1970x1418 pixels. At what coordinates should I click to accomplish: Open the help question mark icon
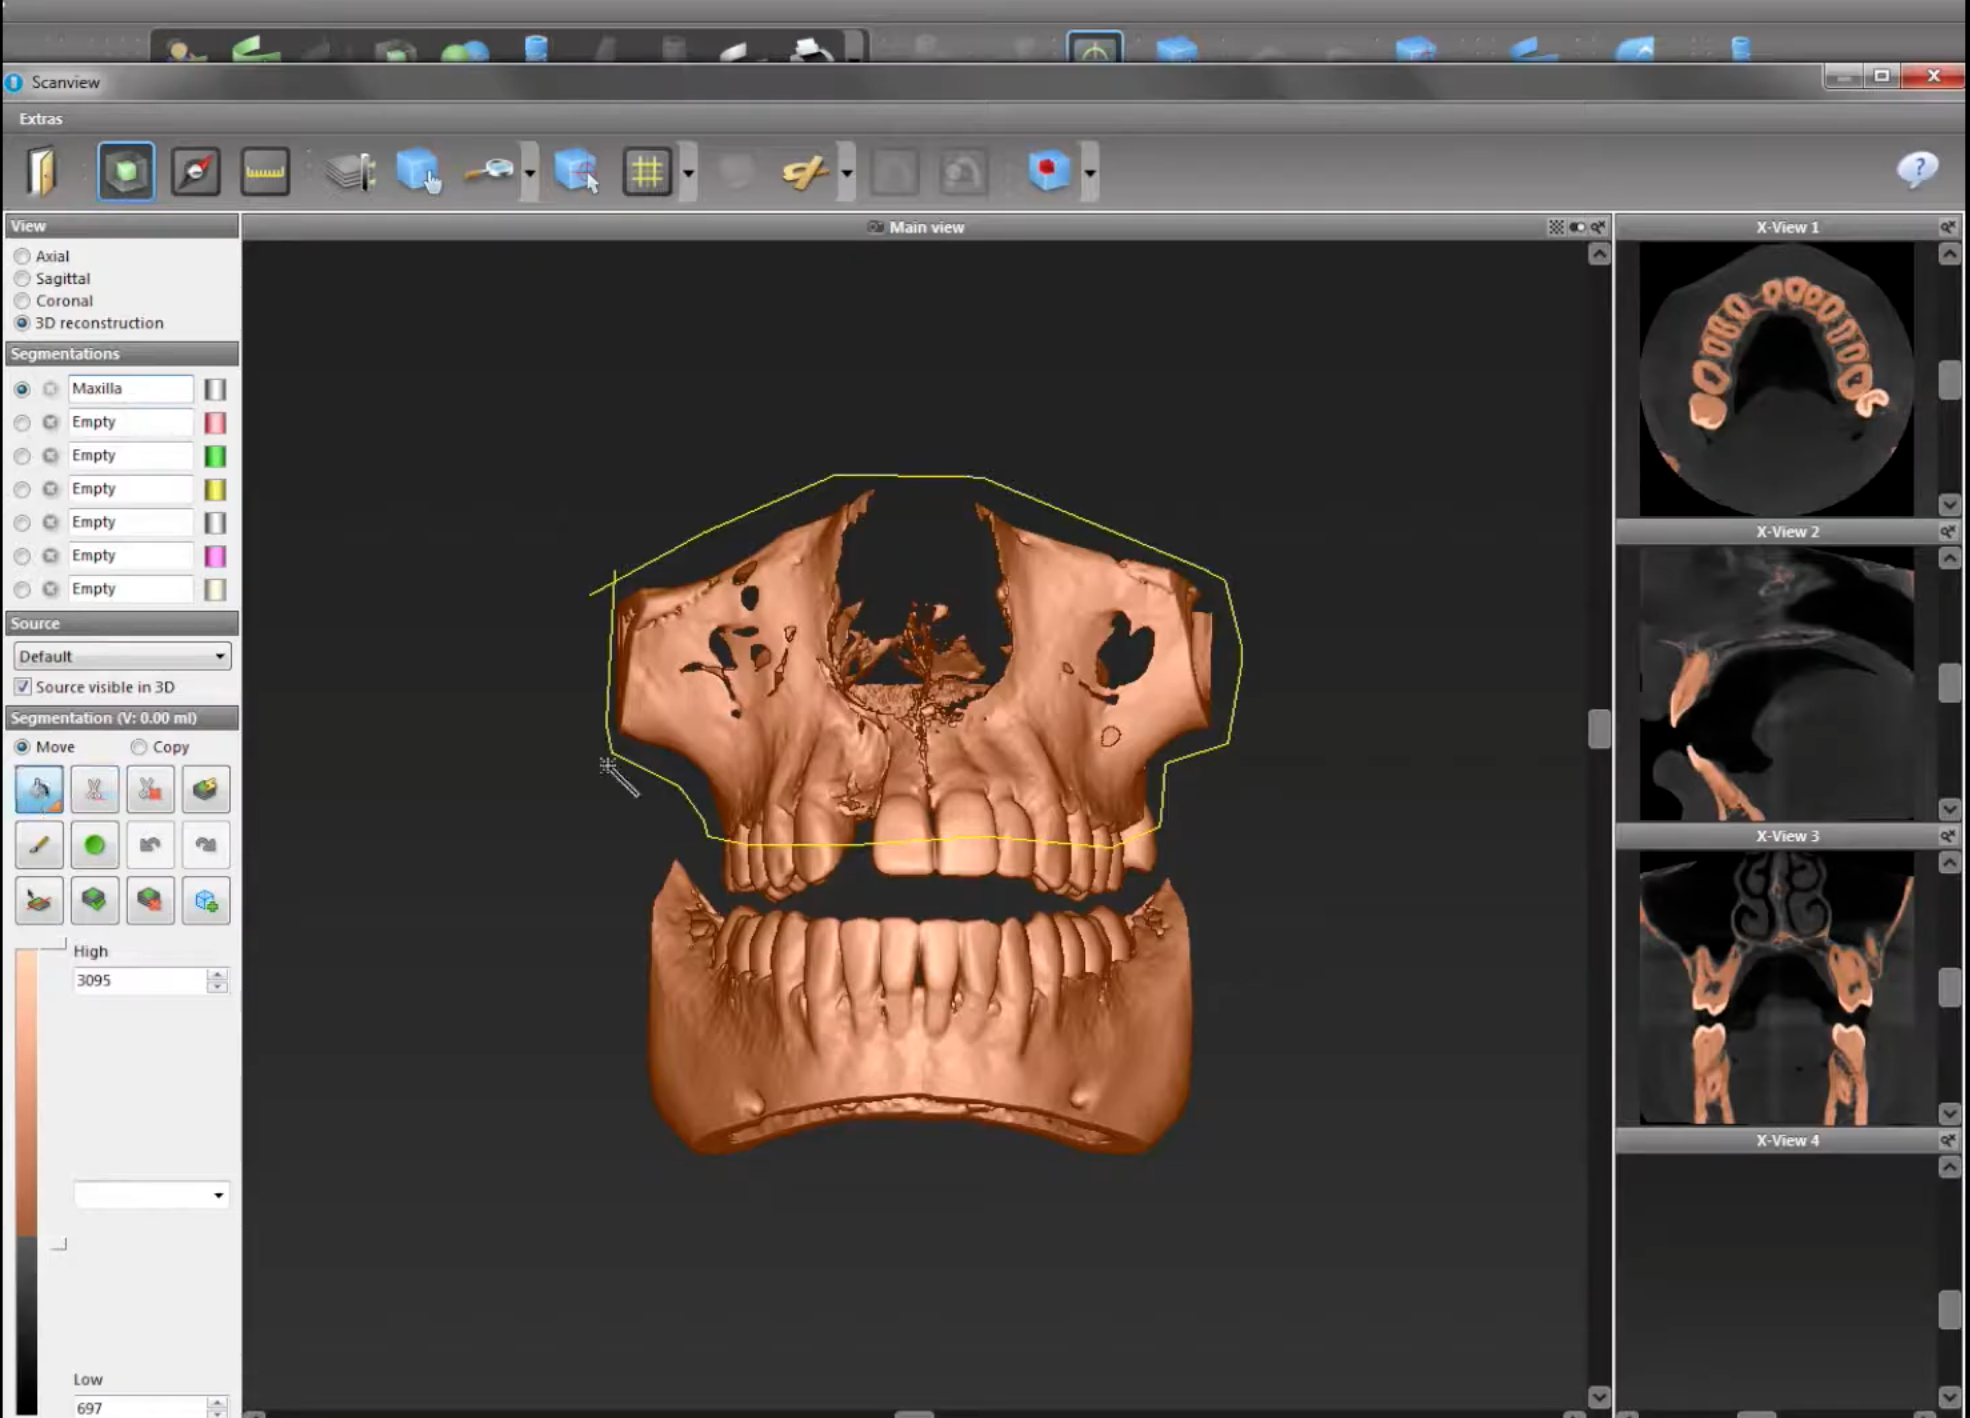[1916, 169]
